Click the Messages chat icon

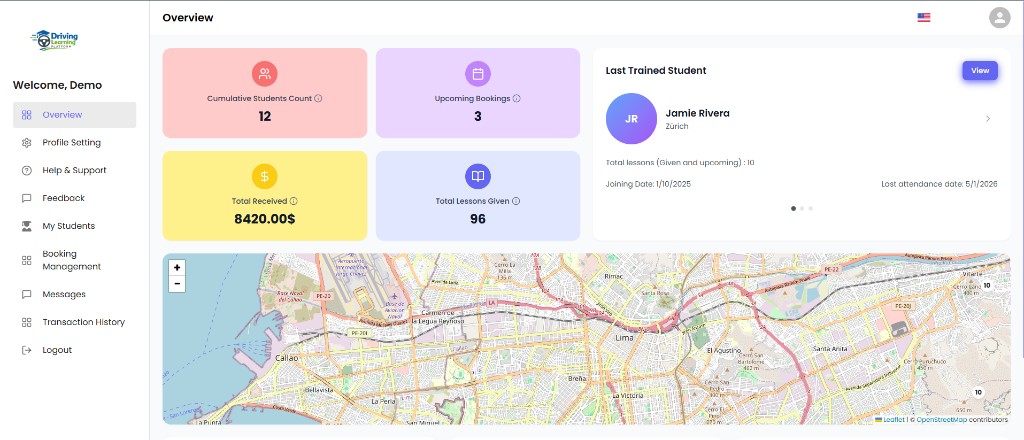(x=27, y=294)
